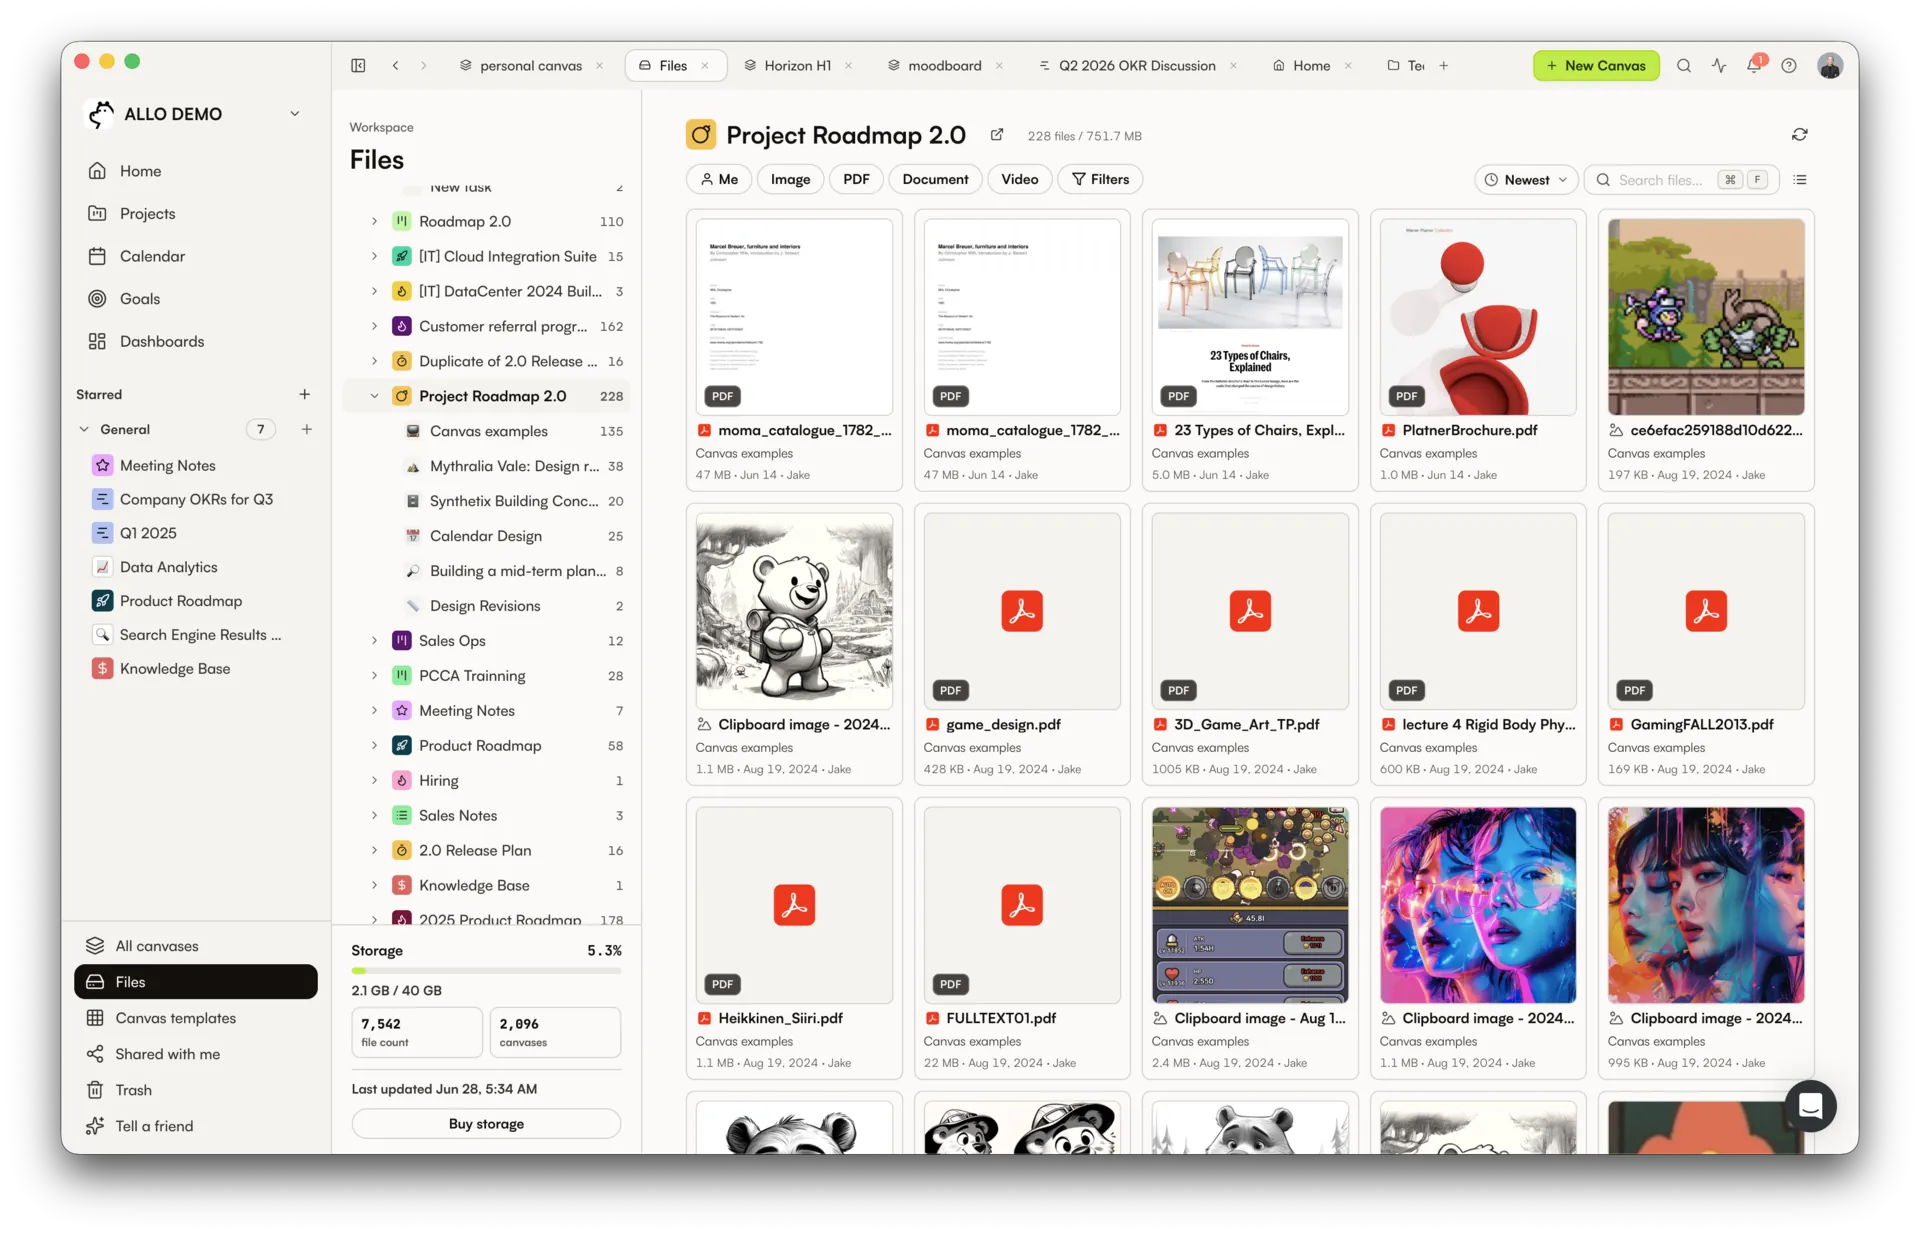Open the chat support bubble
This screenshot has height=1235, width=1920.
[1810, 1106]
